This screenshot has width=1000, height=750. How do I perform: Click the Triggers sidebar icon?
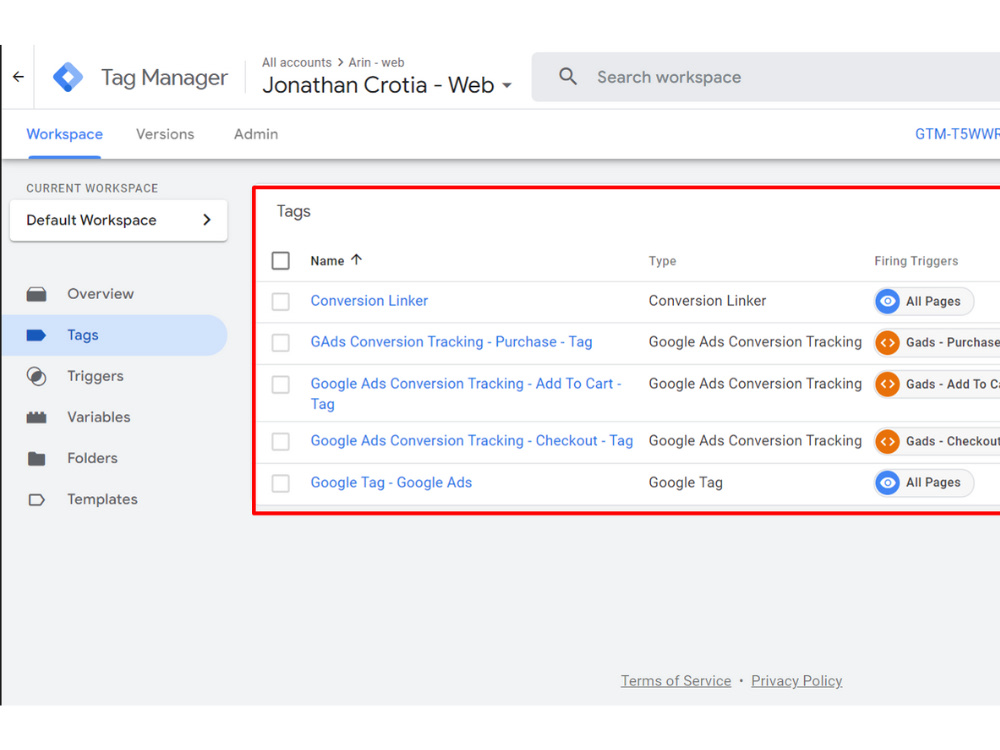36,376
